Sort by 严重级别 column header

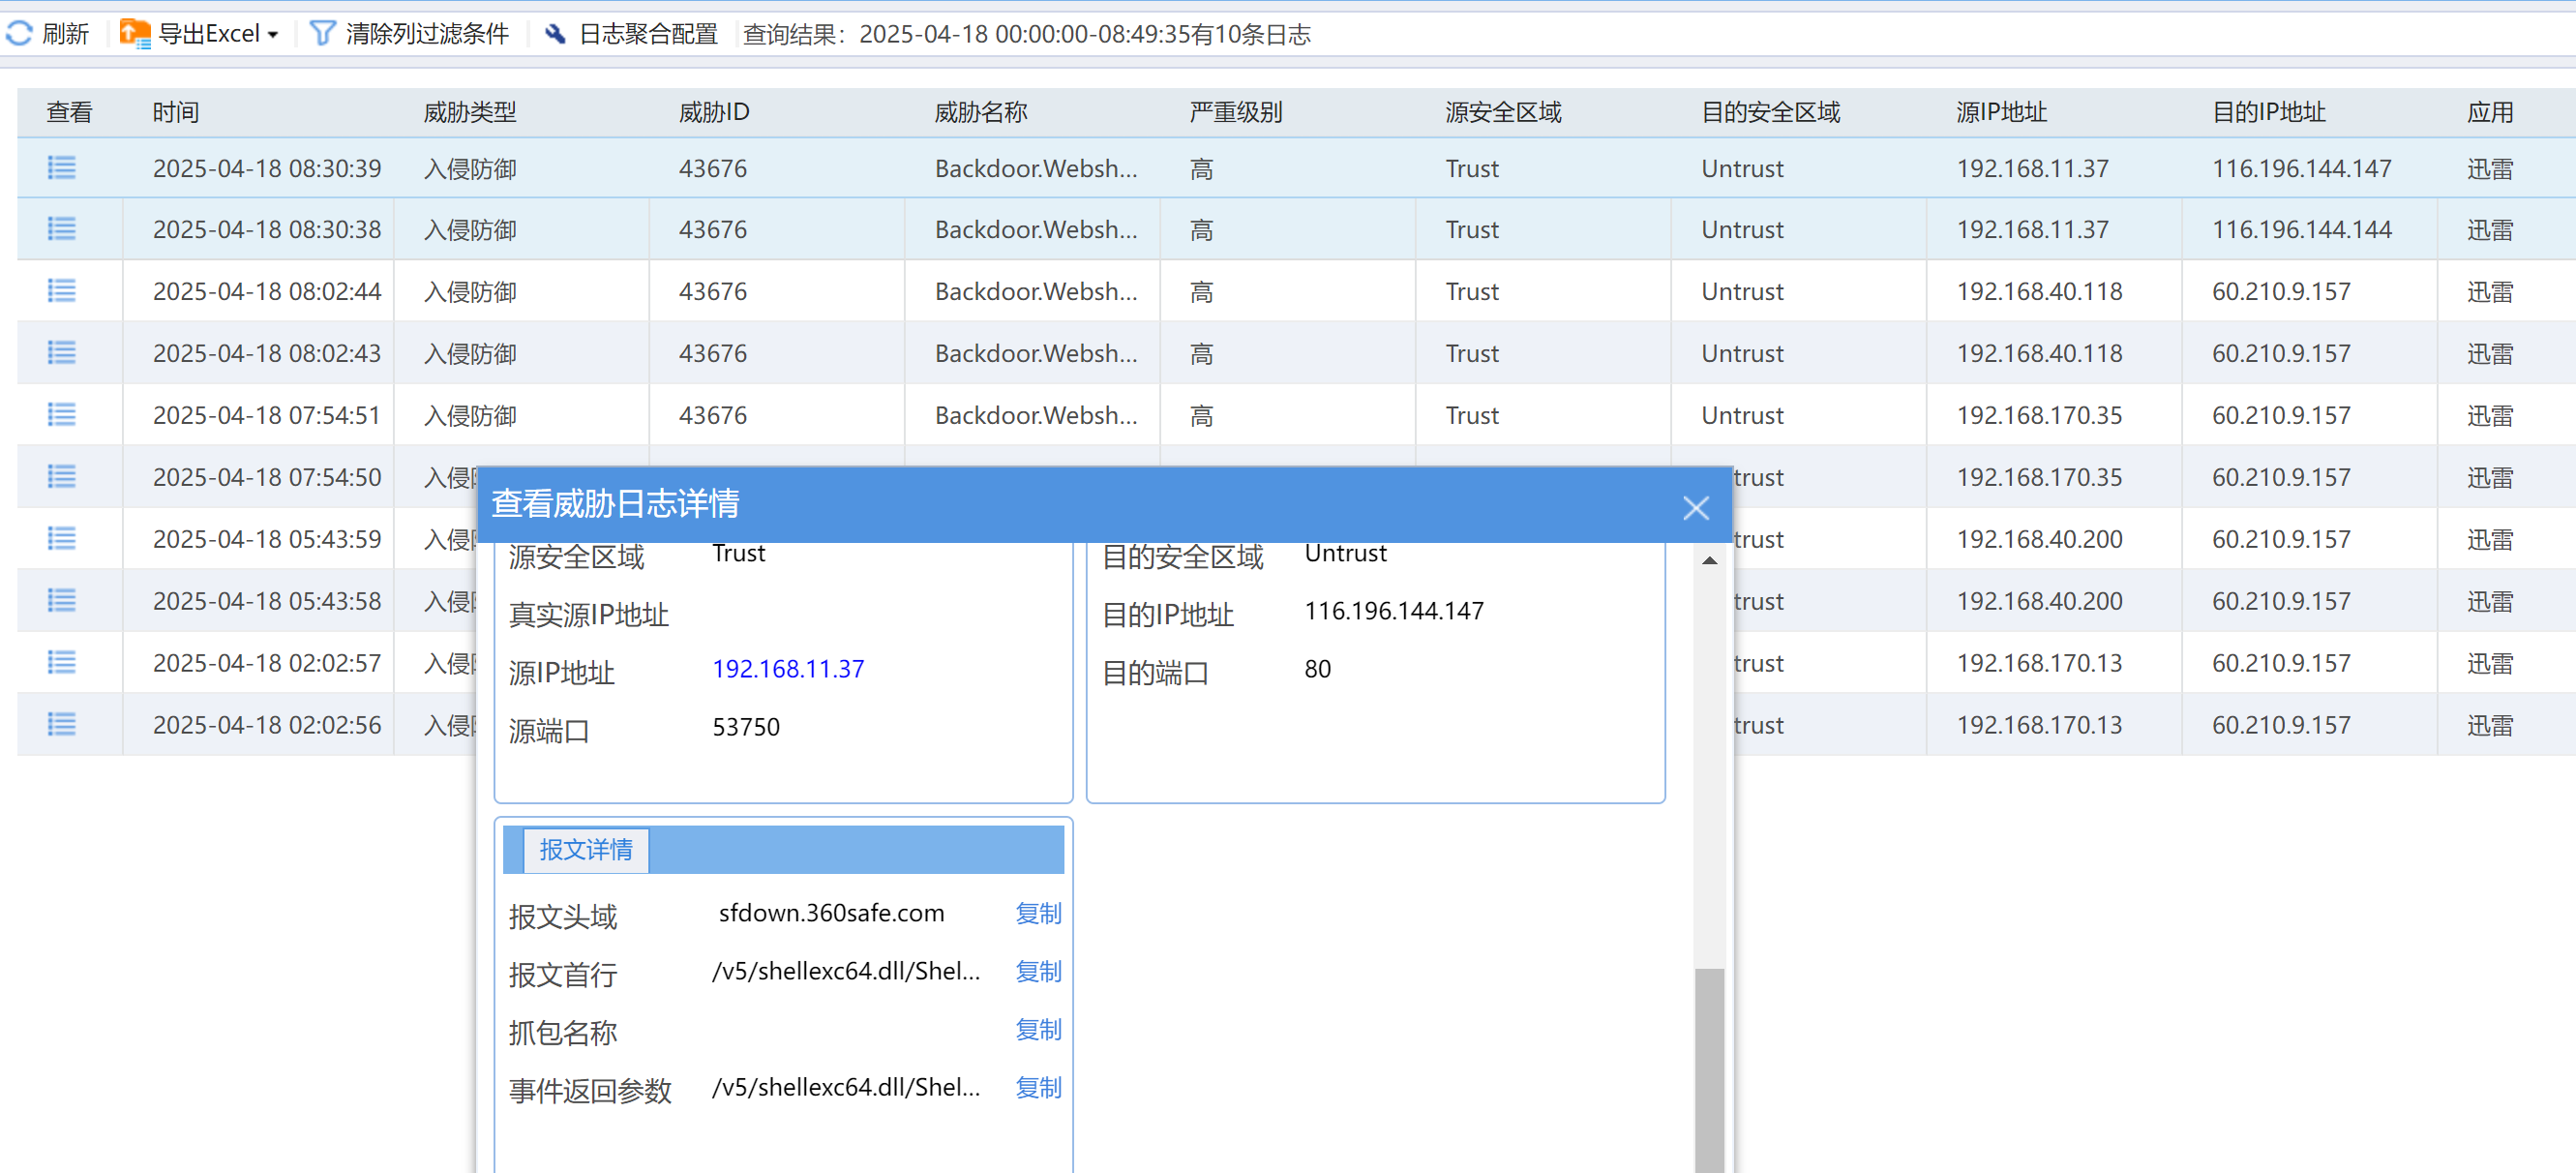click(1236, 112)
